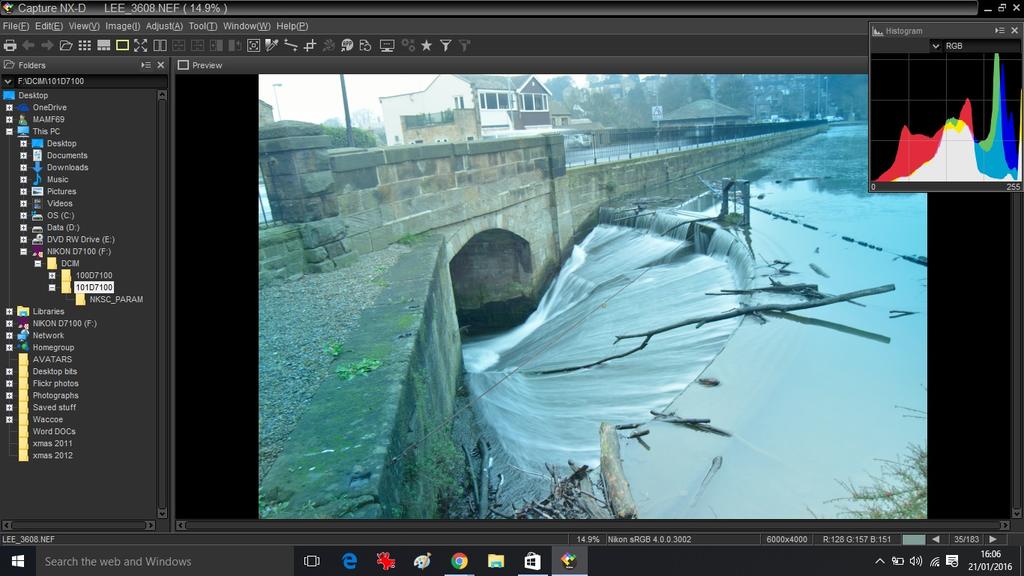Go to next image with right arrow
1024x576 pixels.
(x=992, y=539)
